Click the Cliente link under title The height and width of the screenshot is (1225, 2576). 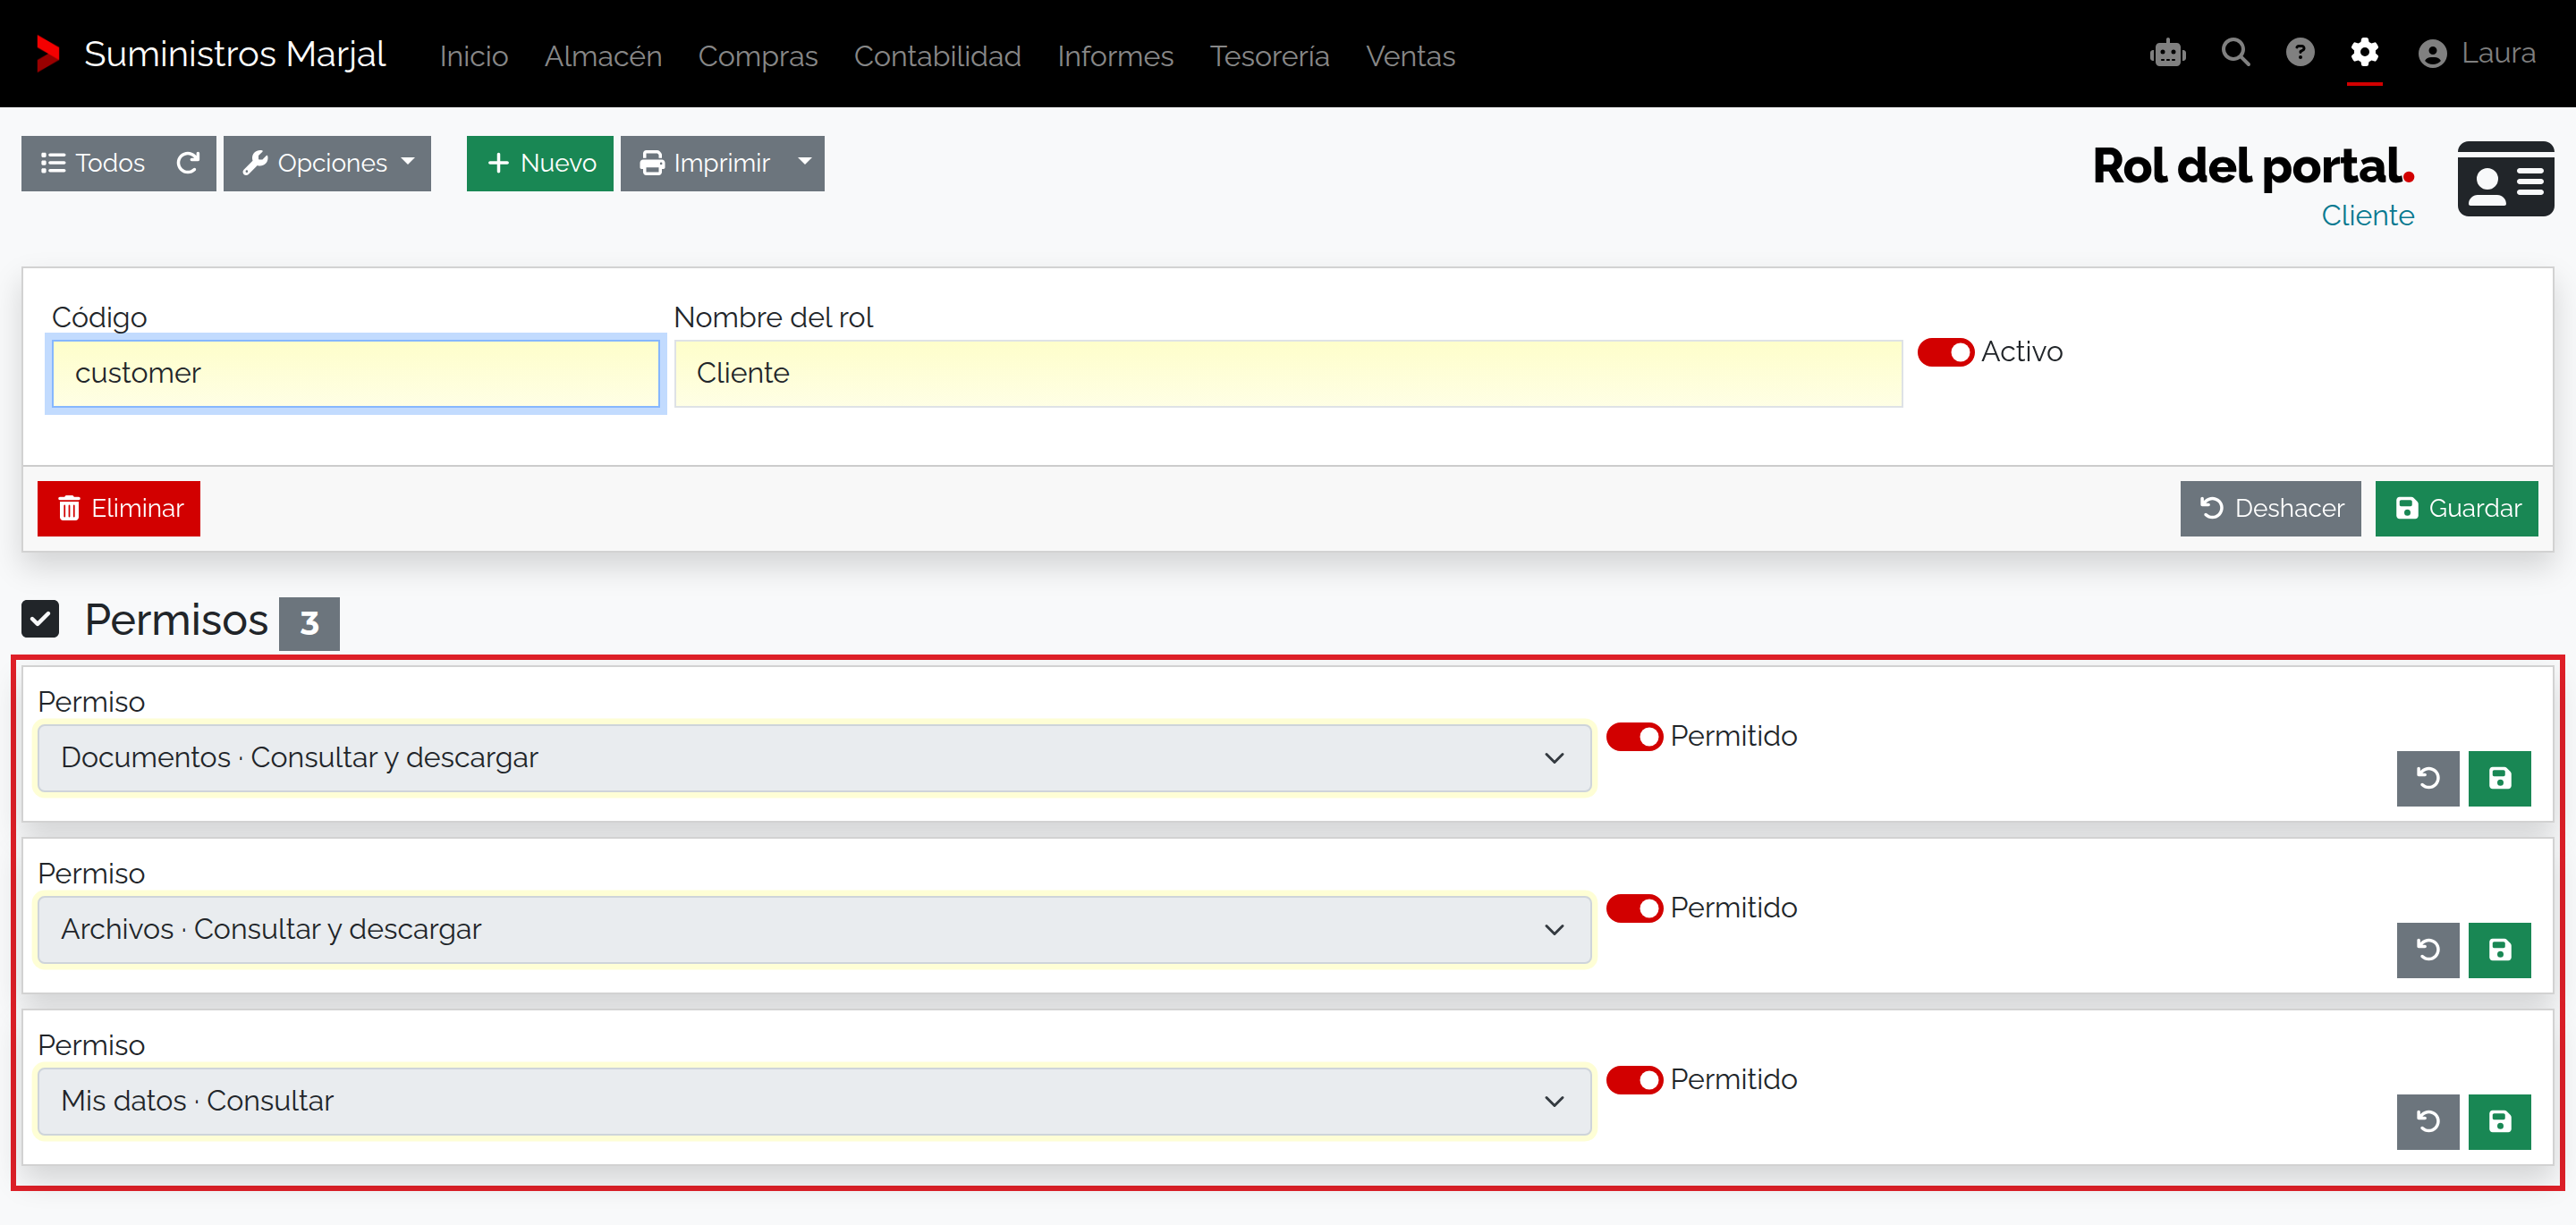click(2367, 216)
